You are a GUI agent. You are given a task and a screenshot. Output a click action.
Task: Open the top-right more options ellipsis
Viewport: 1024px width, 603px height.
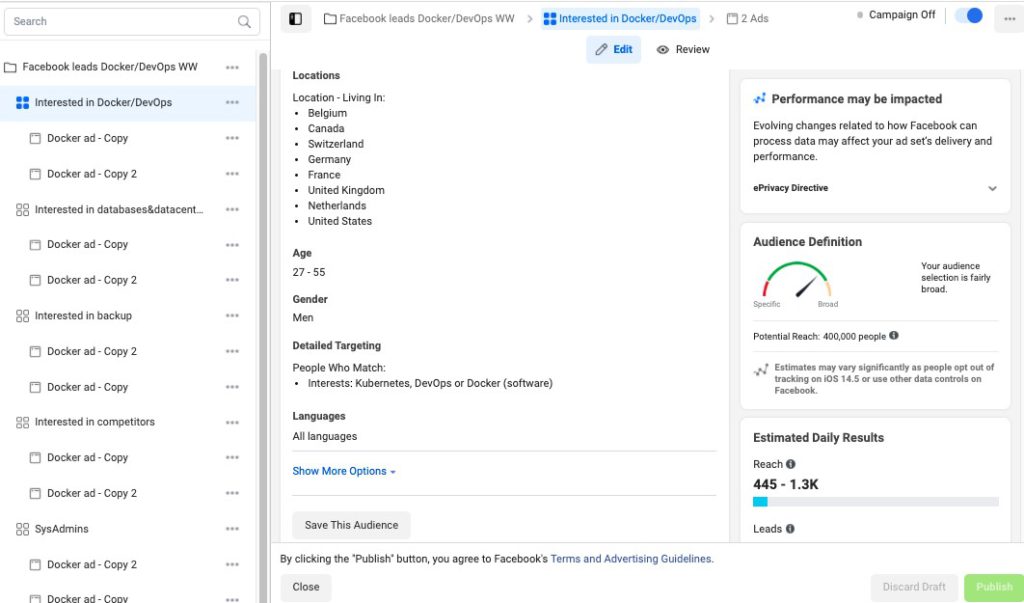click(x=1009, y=19)
